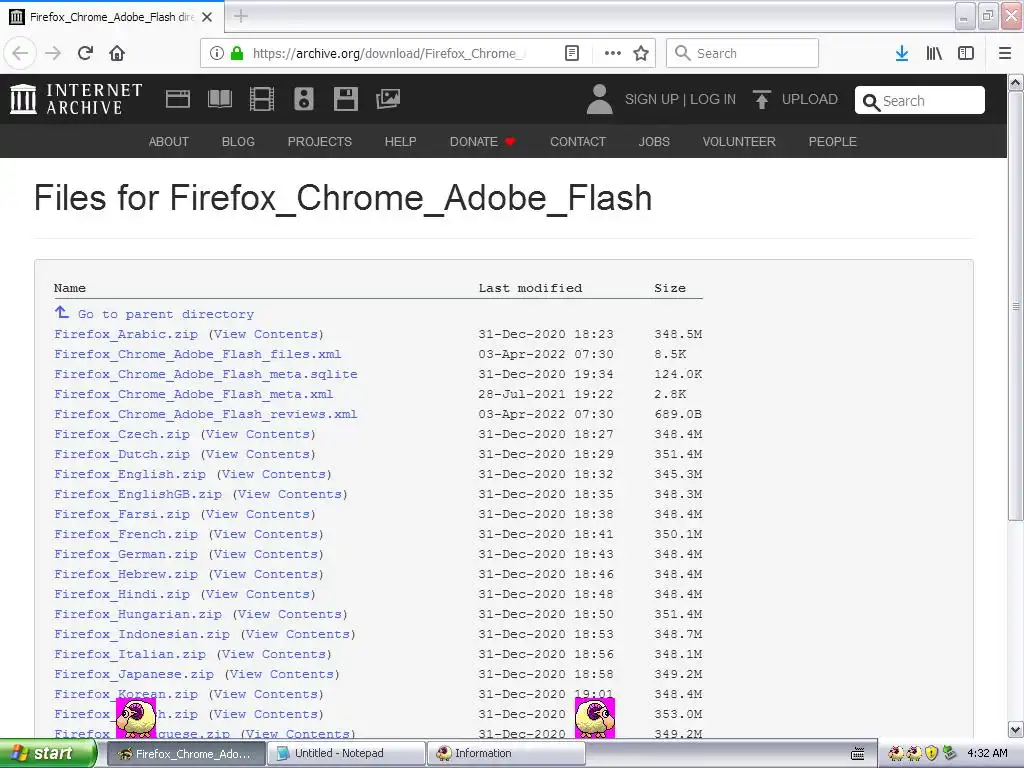This screenshot has height=768, width=1024.
Task: Click the vertical scrollbar thumb
Action: (x=1016, y=306)
